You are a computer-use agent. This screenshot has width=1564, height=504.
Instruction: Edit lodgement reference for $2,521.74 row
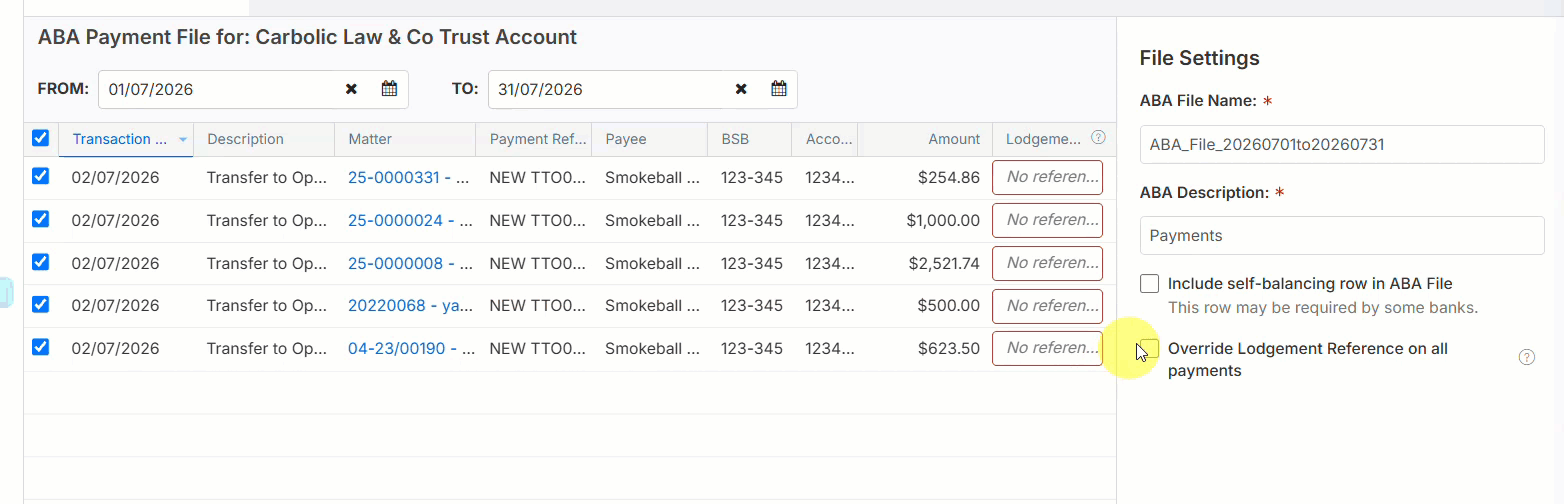1047,263
